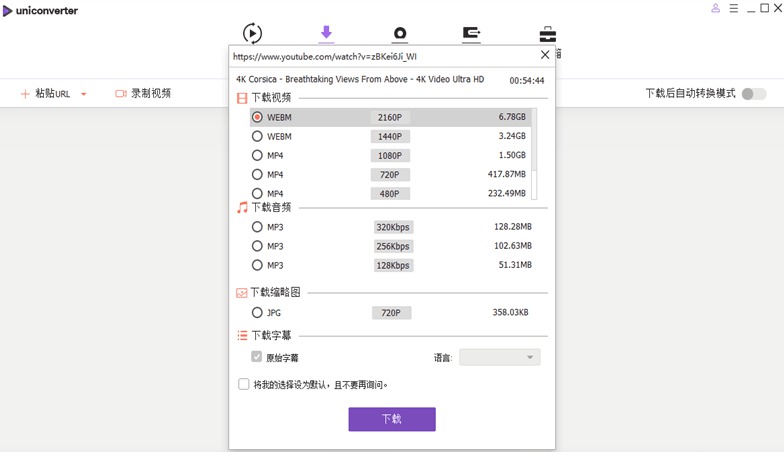Open the Toolbox tab icon
Viewport: 784px width, 452px height.
[548, 34]
